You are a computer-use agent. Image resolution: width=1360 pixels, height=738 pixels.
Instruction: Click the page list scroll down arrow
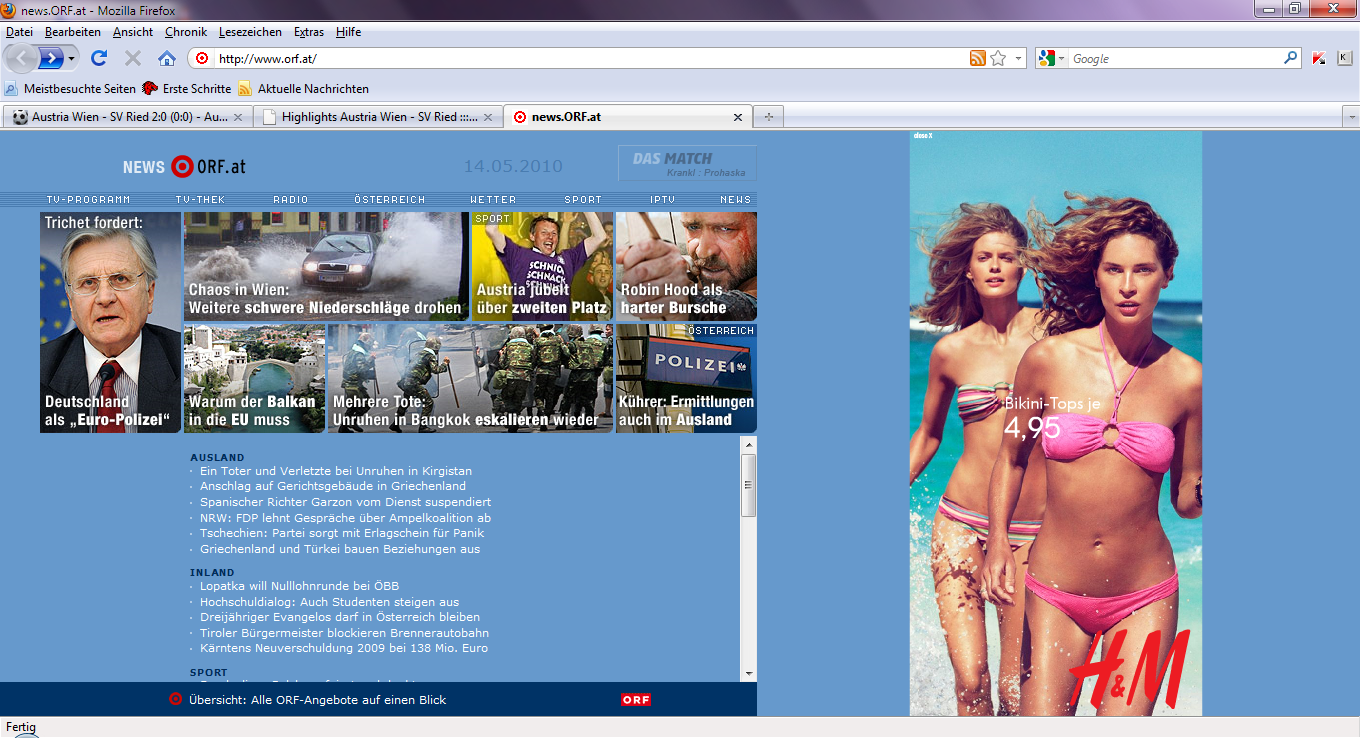click(x=748, y=674)
